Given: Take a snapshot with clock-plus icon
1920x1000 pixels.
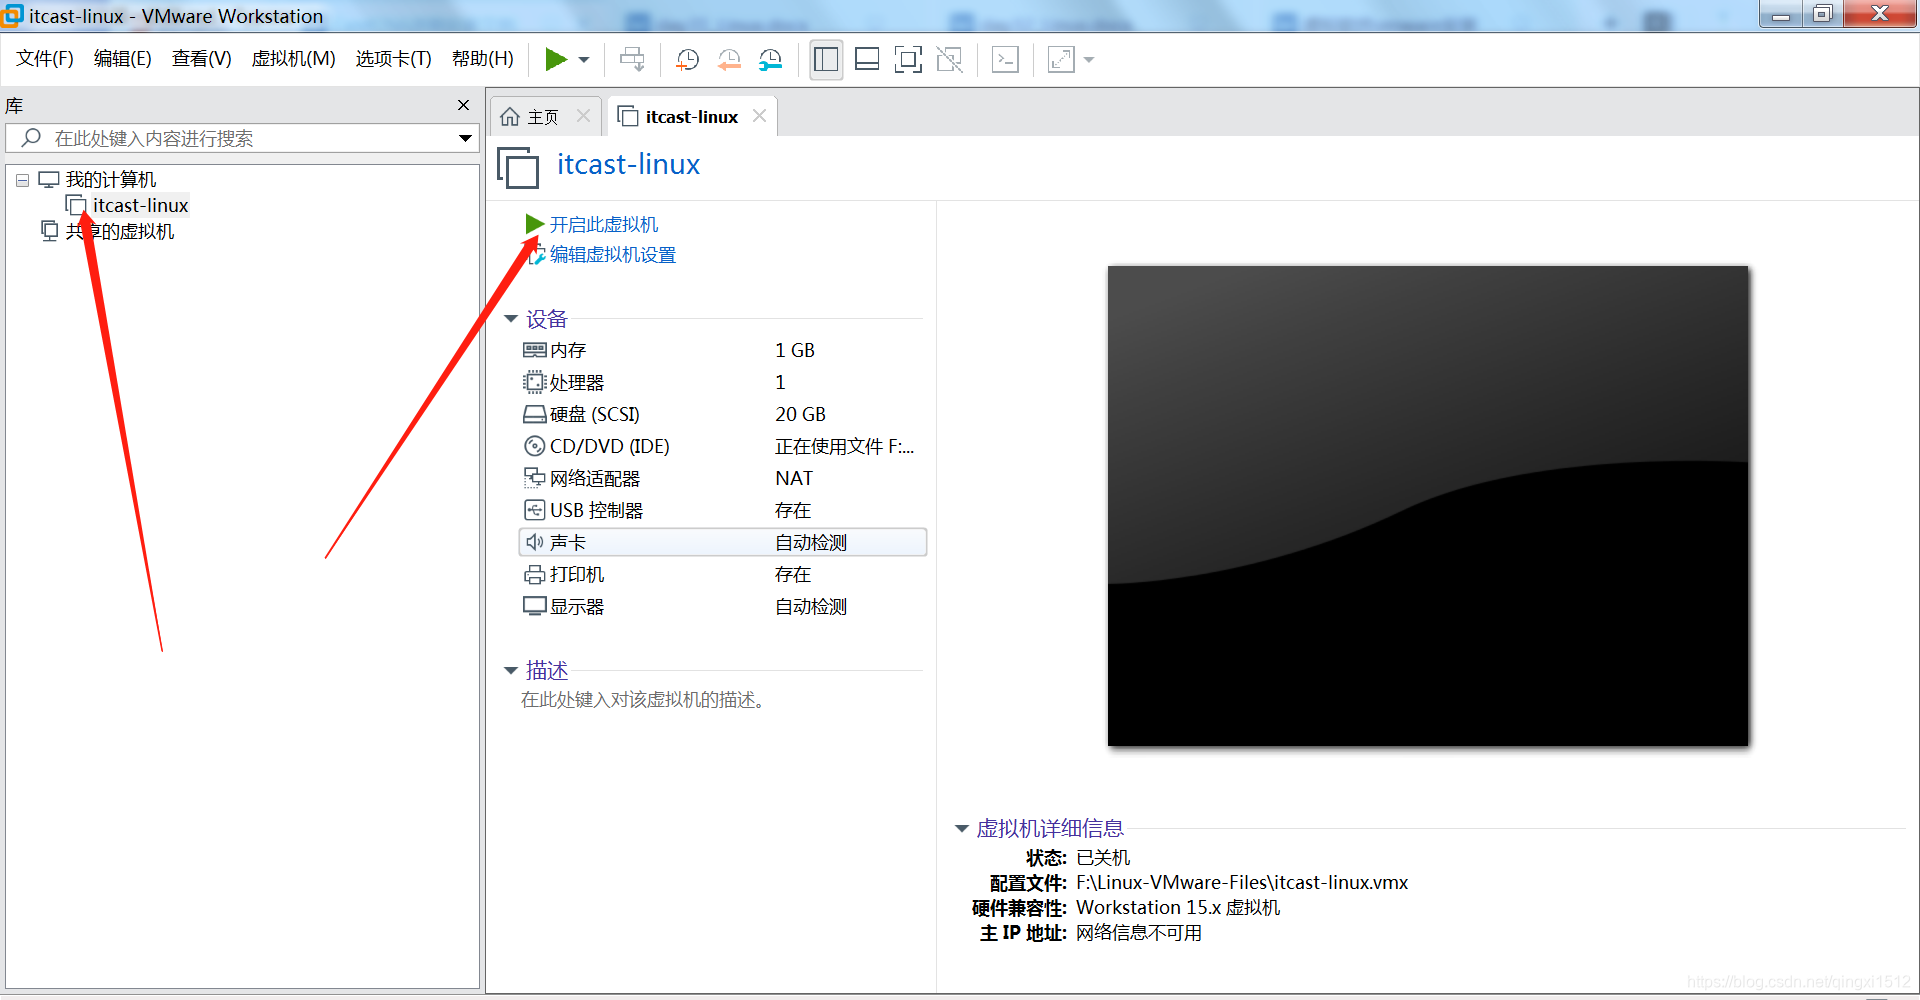Looking at the screenshot, I should pos(687,60).
